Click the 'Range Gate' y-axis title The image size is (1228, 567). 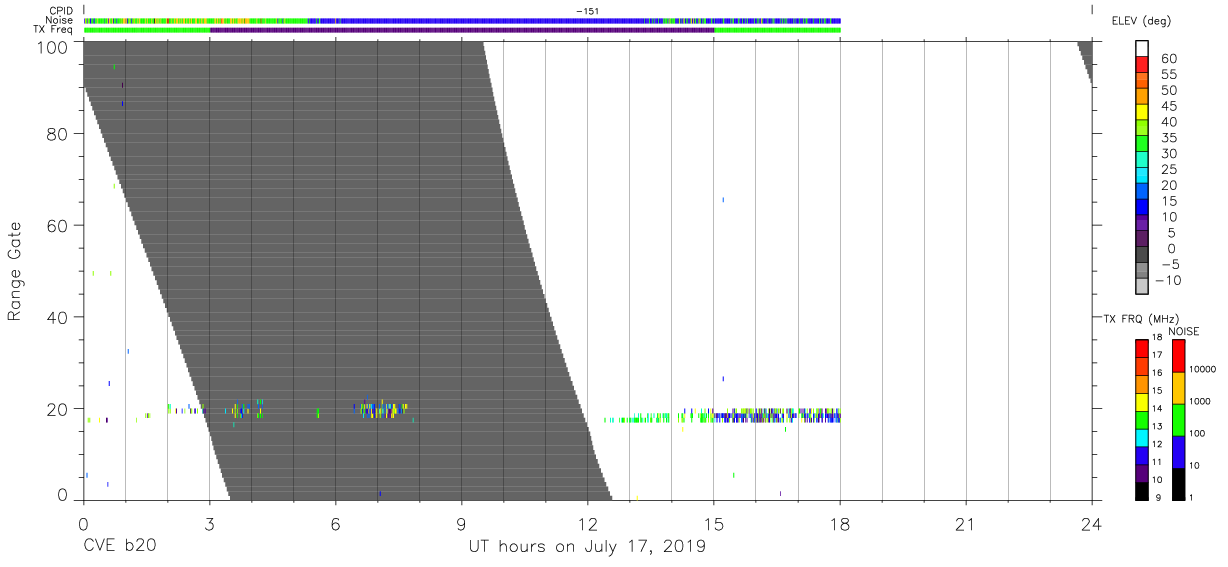coord(15,271)
